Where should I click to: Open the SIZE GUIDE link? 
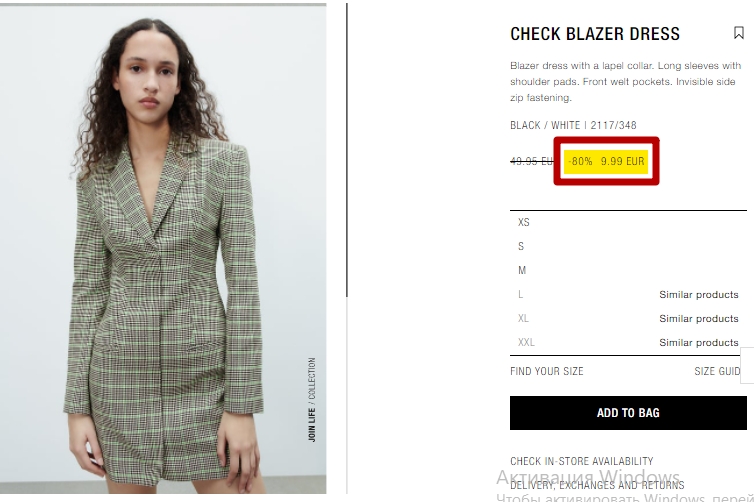click(x=717, y=371)
